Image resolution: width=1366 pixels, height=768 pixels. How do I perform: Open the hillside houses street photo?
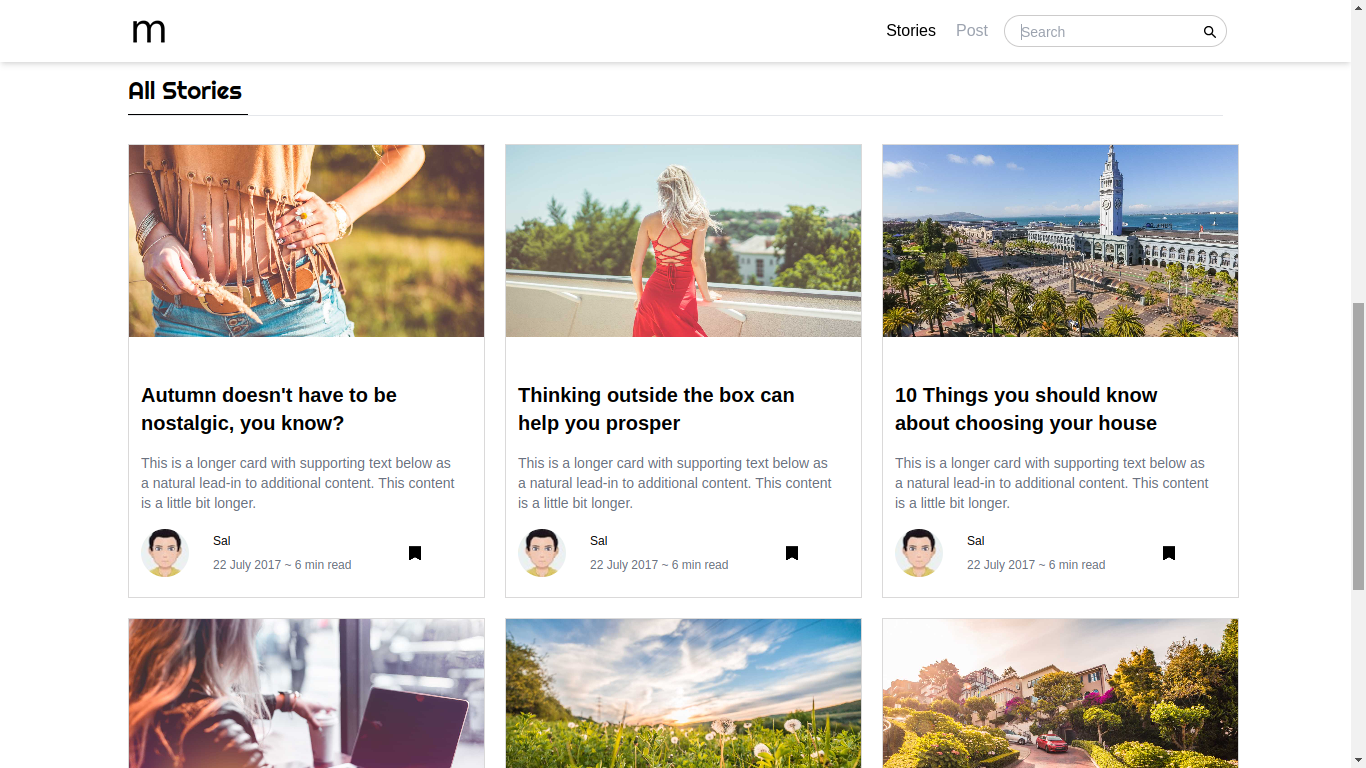(x=1060, y=693)
